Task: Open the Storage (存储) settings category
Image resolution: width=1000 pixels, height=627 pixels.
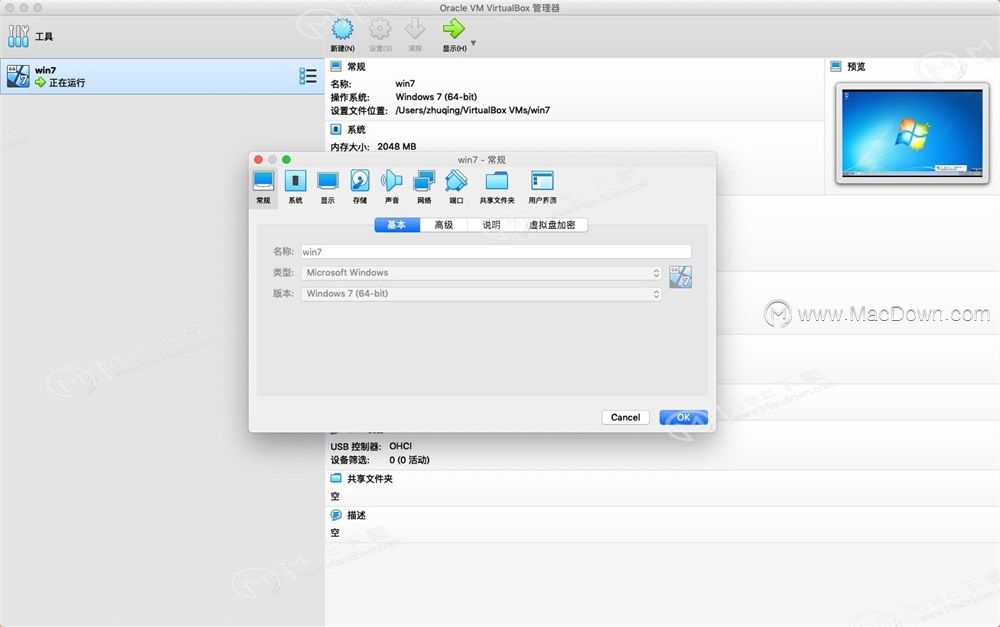Action: coord(360,187)
